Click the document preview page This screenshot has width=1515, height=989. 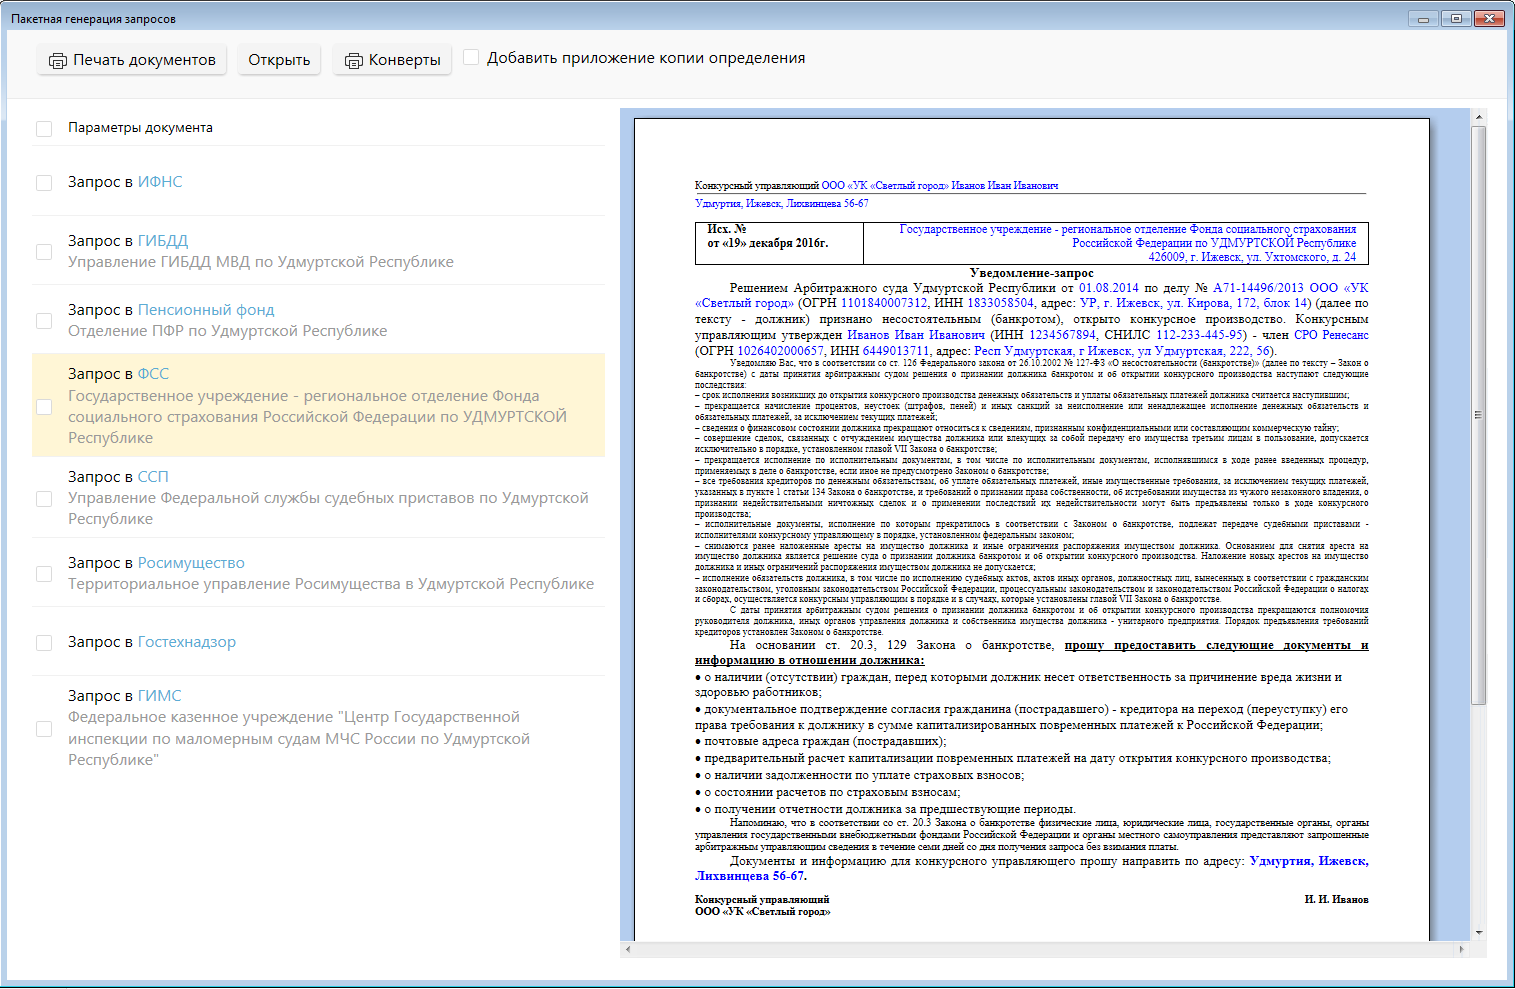click(x=1031, y=530)
